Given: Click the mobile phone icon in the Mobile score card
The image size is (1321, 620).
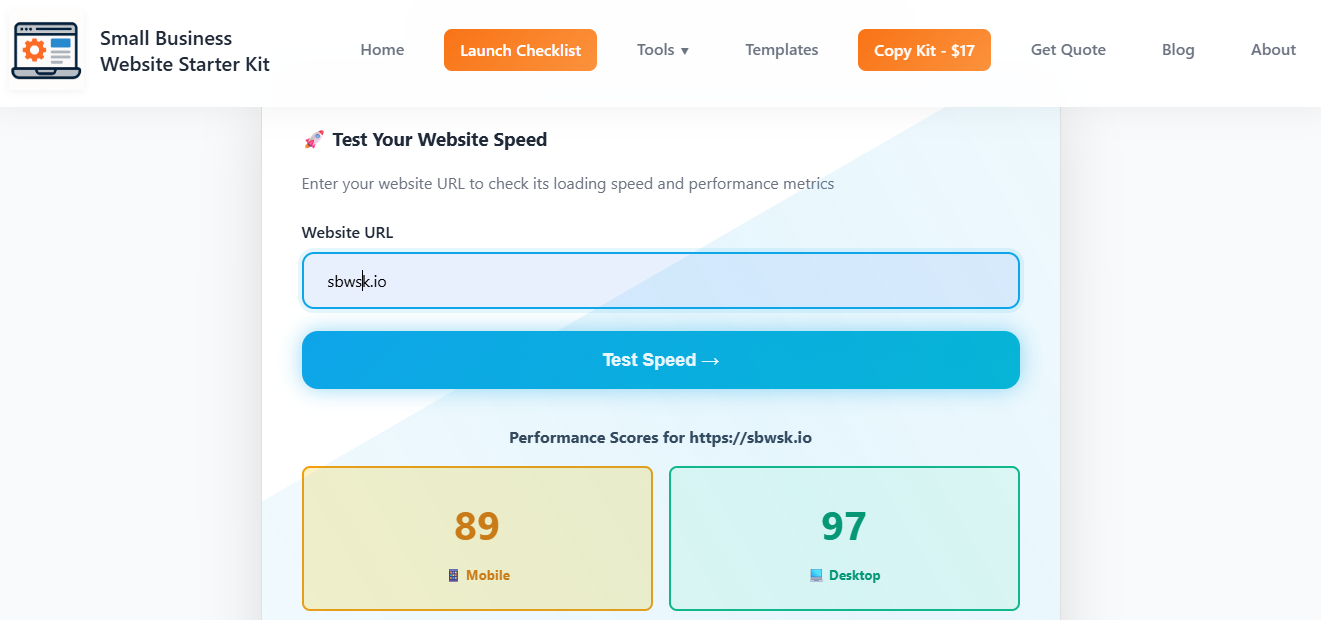Looking at the screenshot, I should pos(452,575).
